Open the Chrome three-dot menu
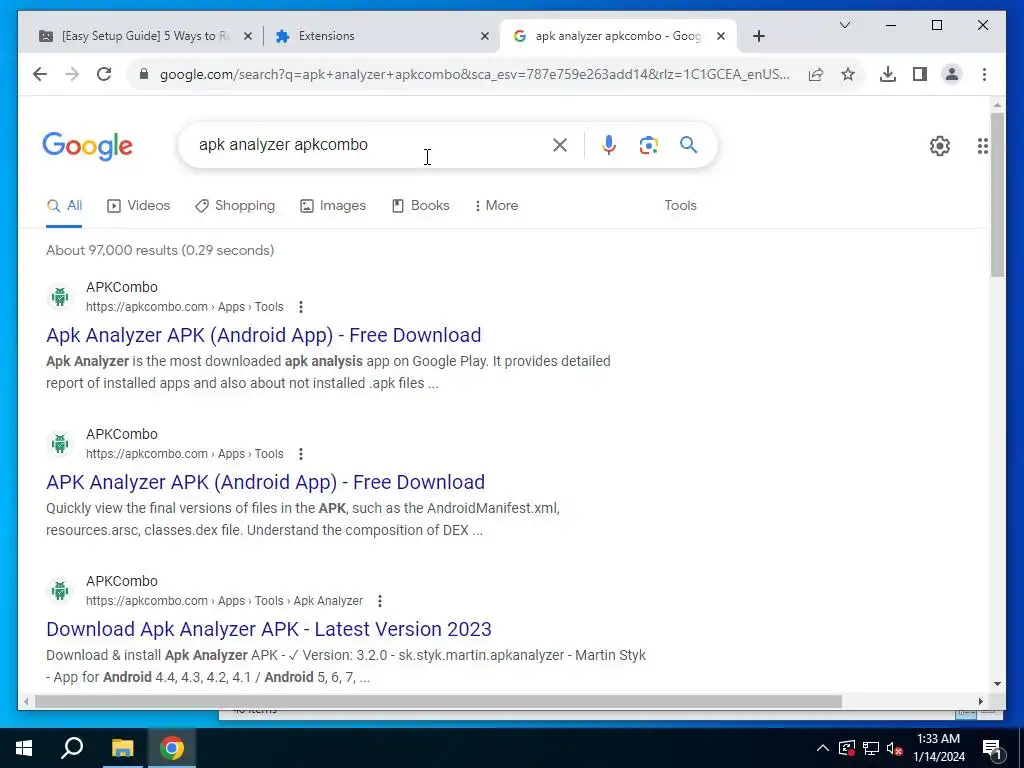Viewport: 1024px width, 768px height. [984, 74]
